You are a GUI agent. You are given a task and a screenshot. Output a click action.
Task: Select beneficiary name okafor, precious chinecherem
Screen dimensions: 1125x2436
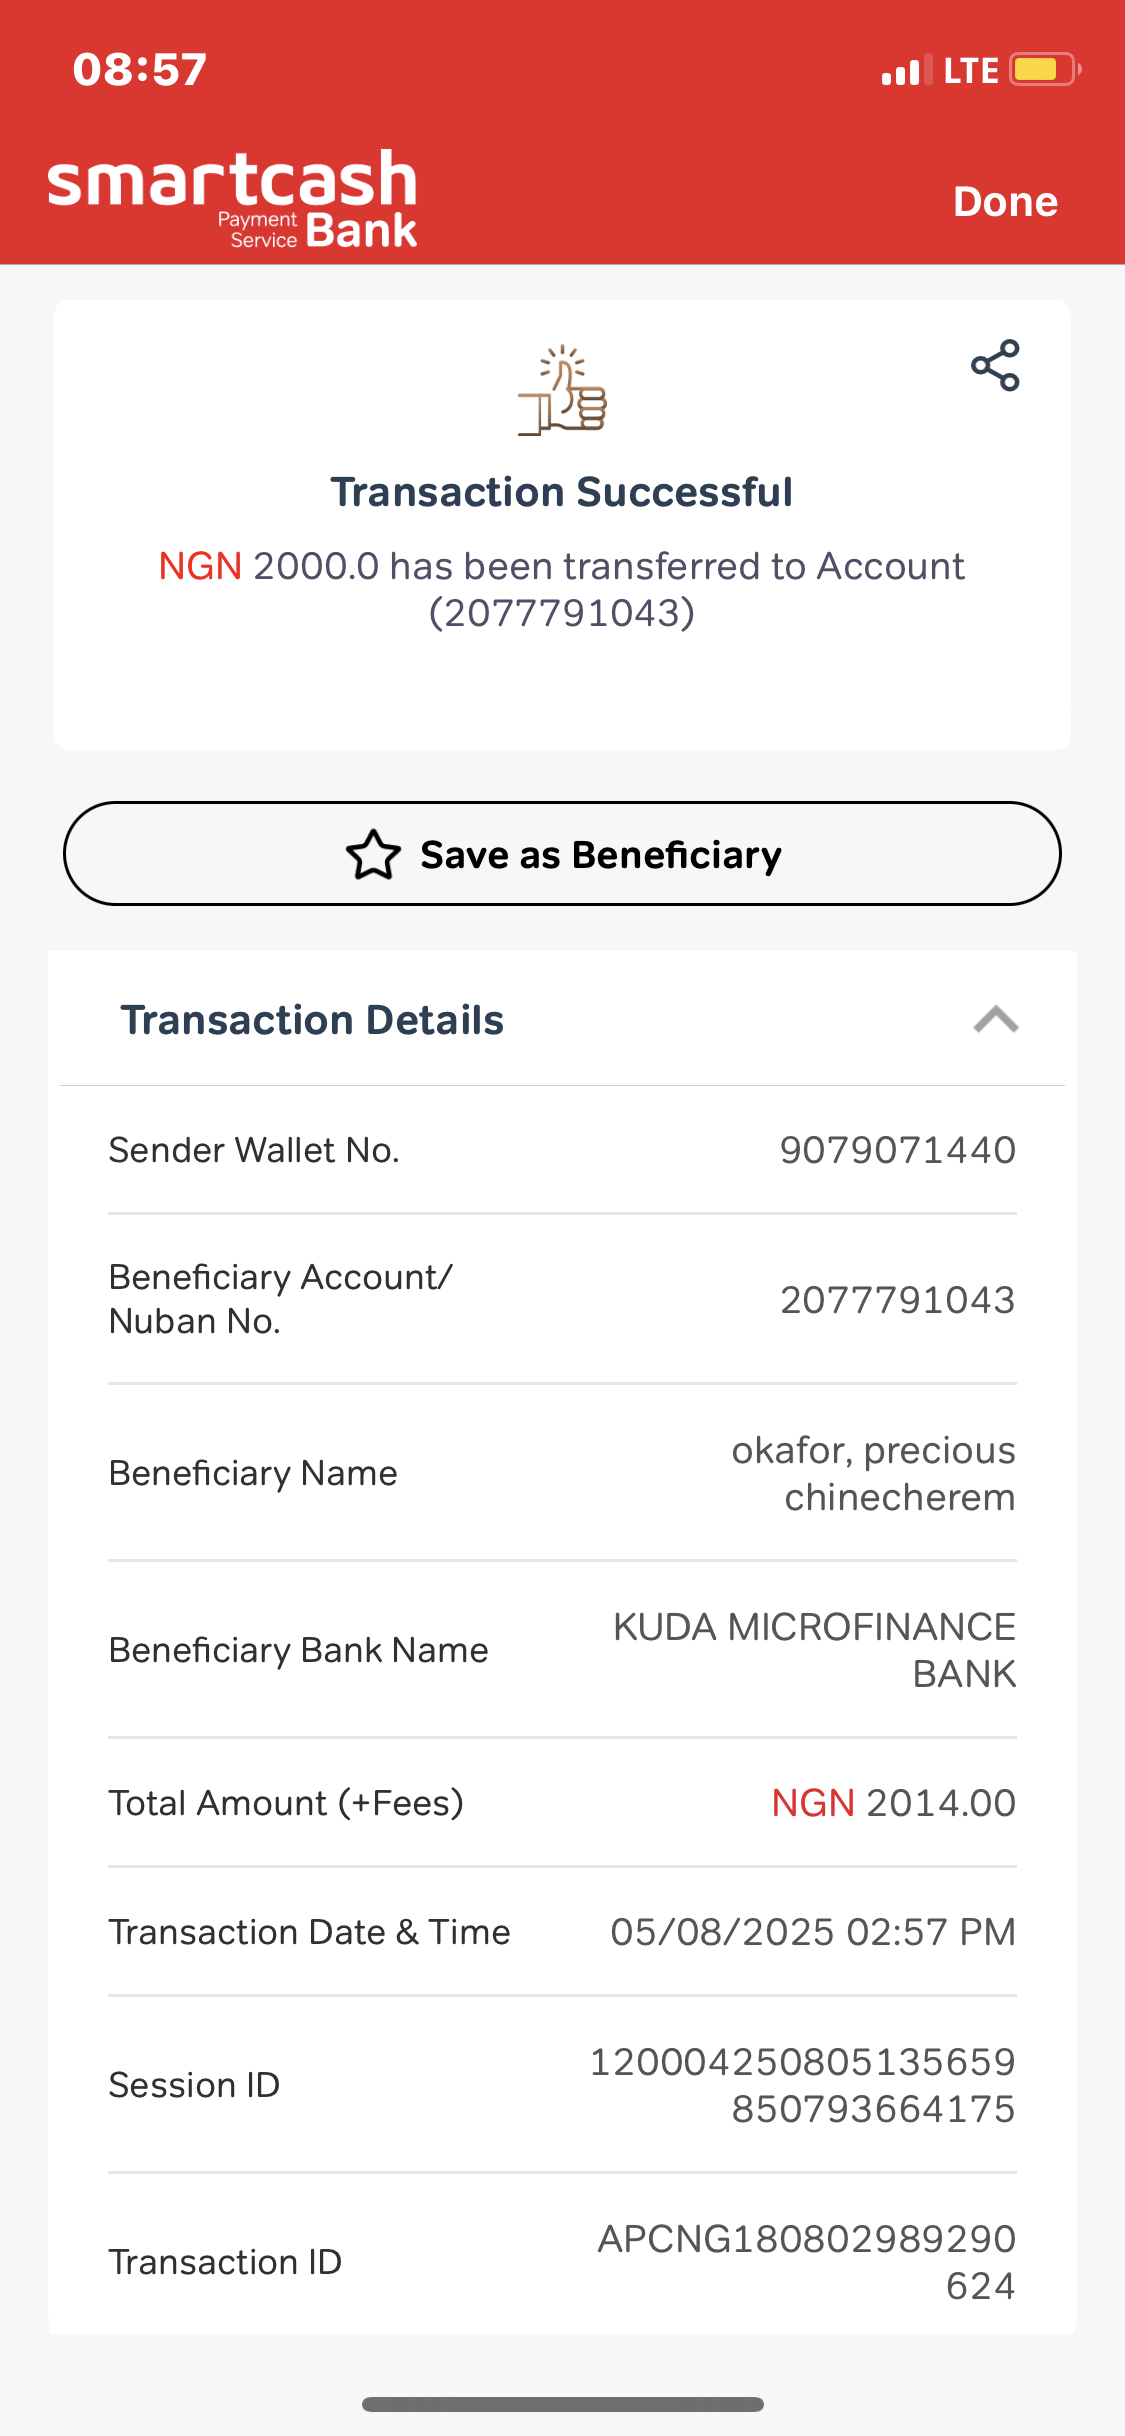[x=873, y=1473]
